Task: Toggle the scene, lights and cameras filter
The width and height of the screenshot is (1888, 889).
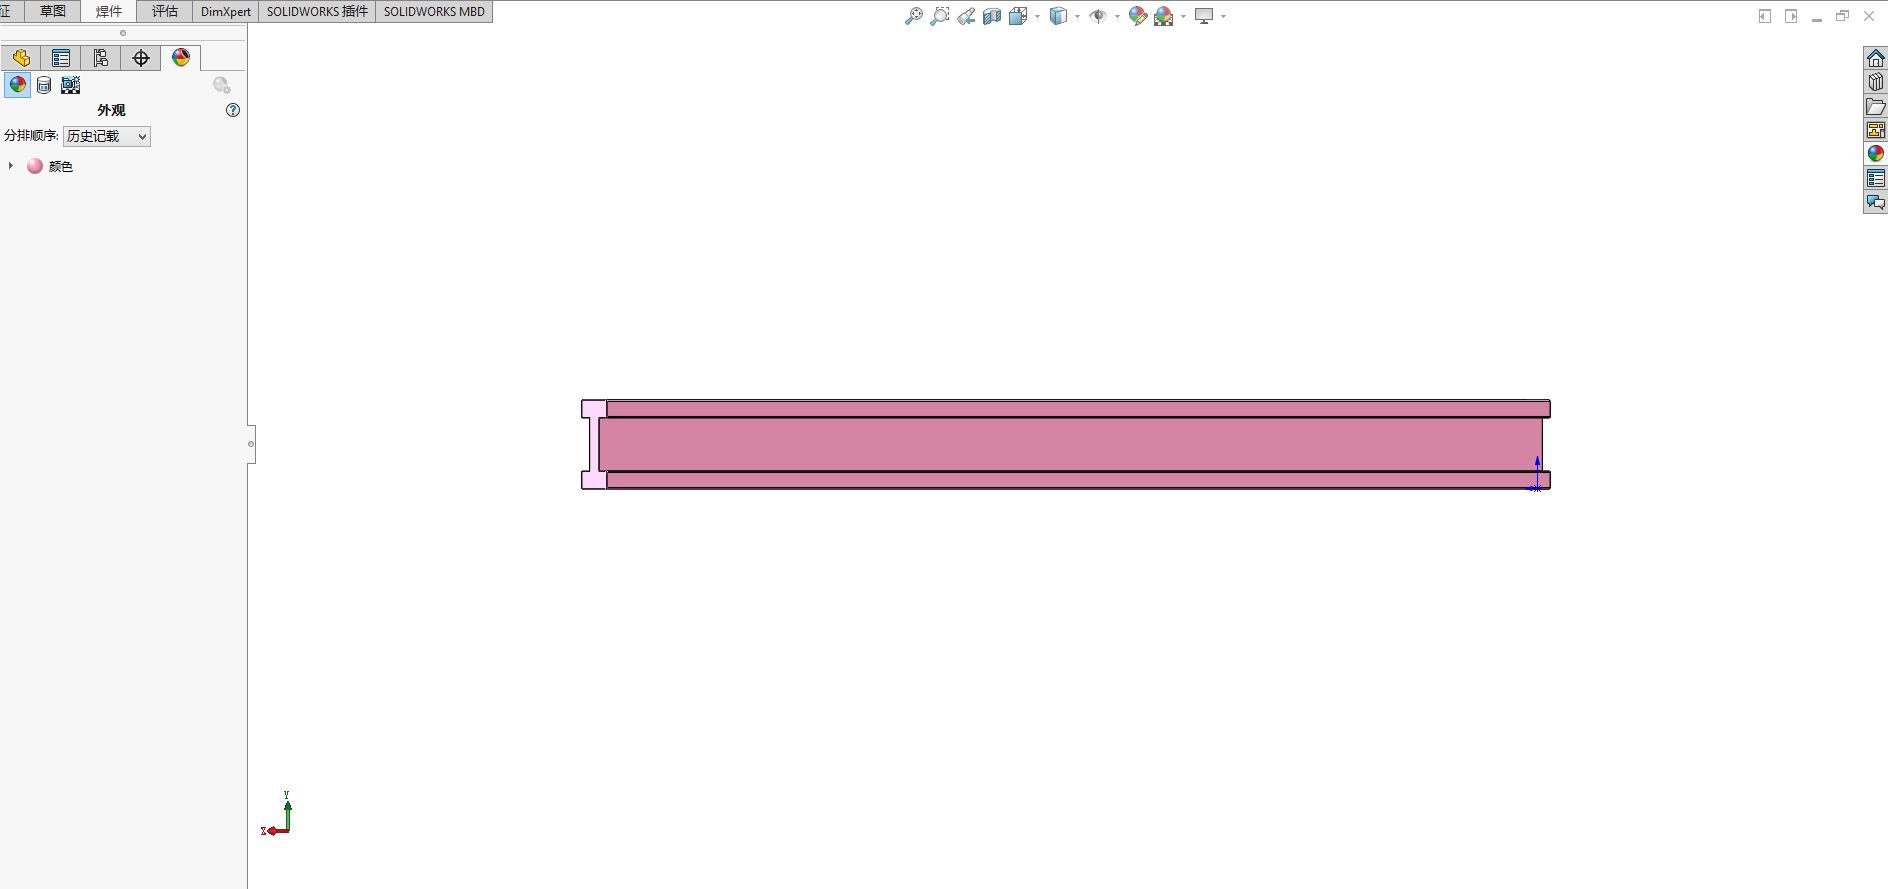Action: pos(70,85)
